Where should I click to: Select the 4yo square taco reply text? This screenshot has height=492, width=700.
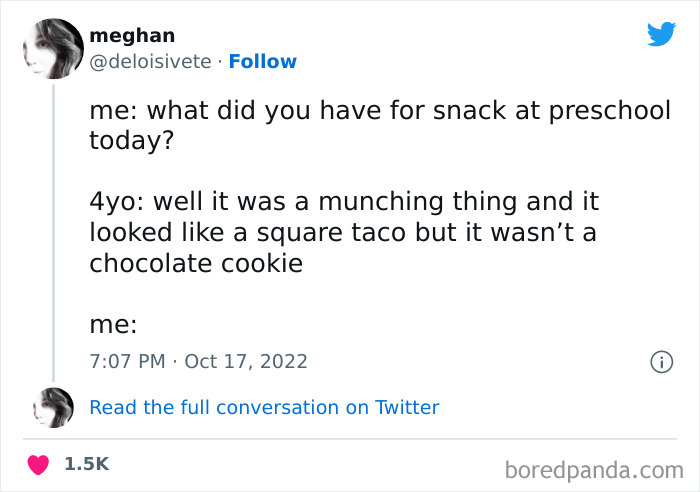[x=344, y=232]
